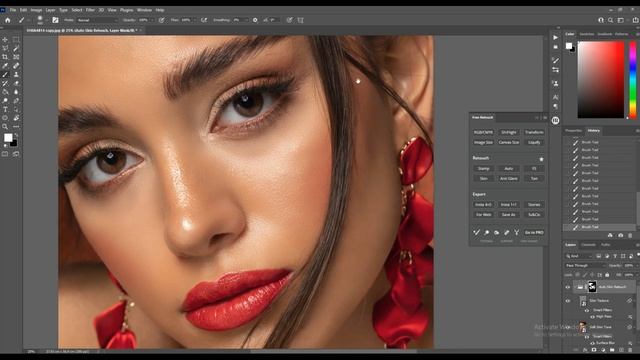Image resolution: width=640 pixels, height=360 pixels.
Task: Click star icon beside Retouch heading
Action: 541,159
